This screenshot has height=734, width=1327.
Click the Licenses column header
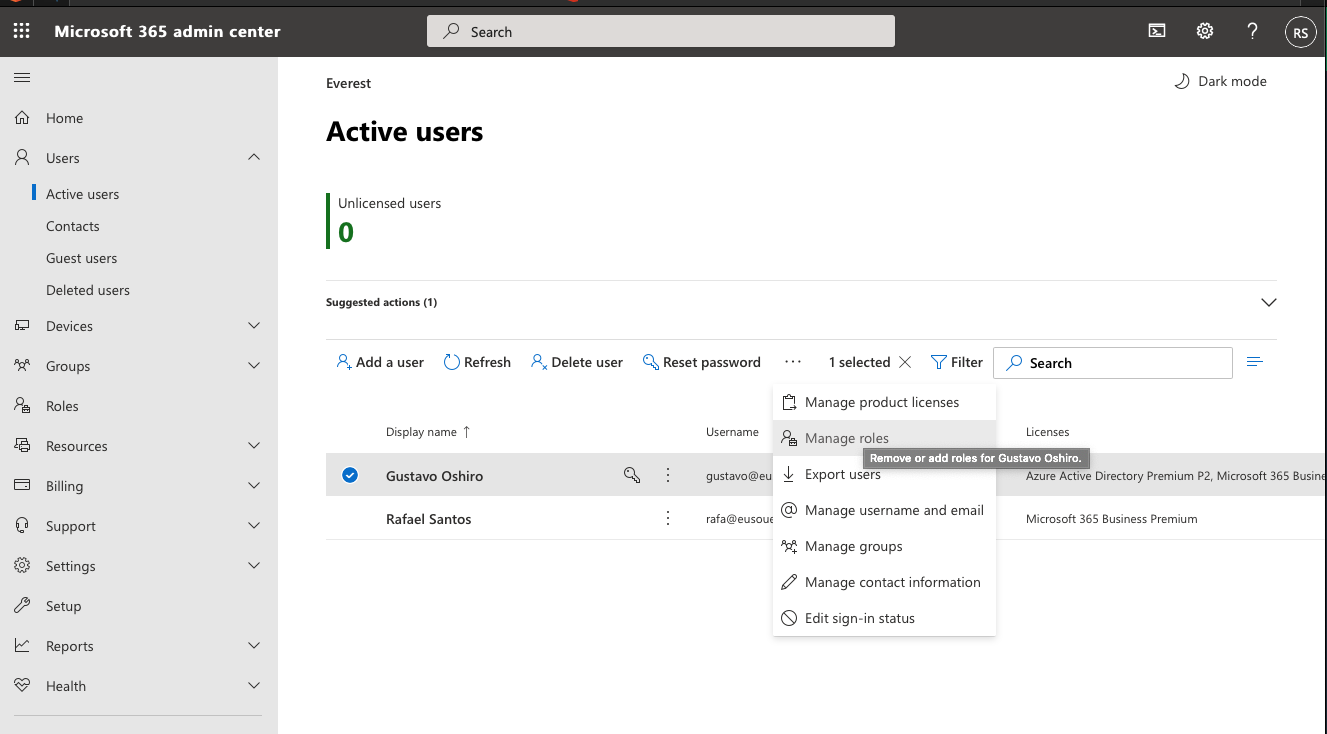pos(1047,432)
